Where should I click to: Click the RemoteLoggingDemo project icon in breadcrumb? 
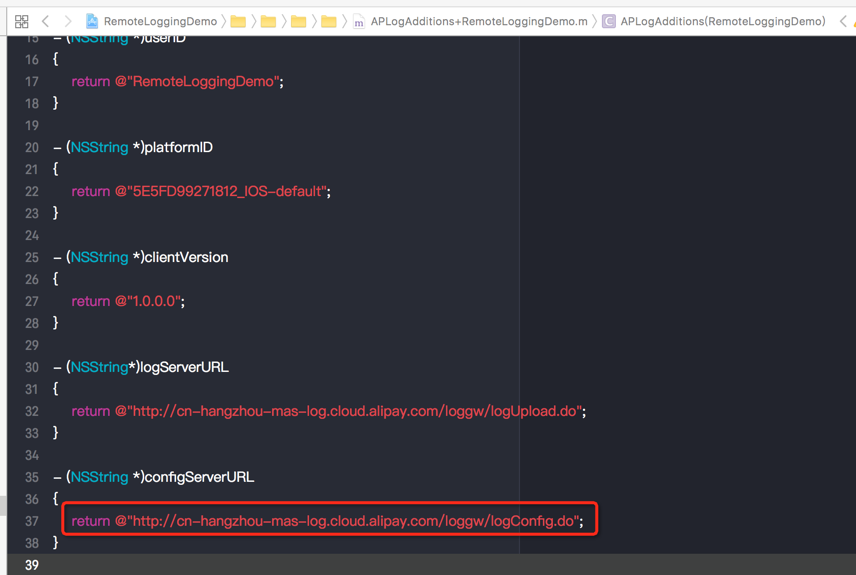tap(92, 21)
